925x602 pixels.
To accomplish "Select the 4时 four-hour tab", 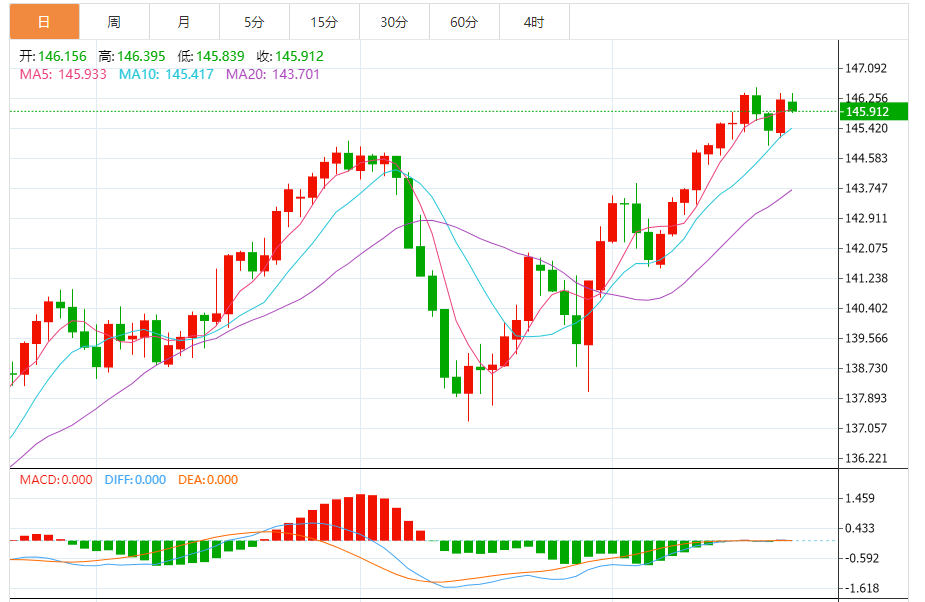I will 534,22.
